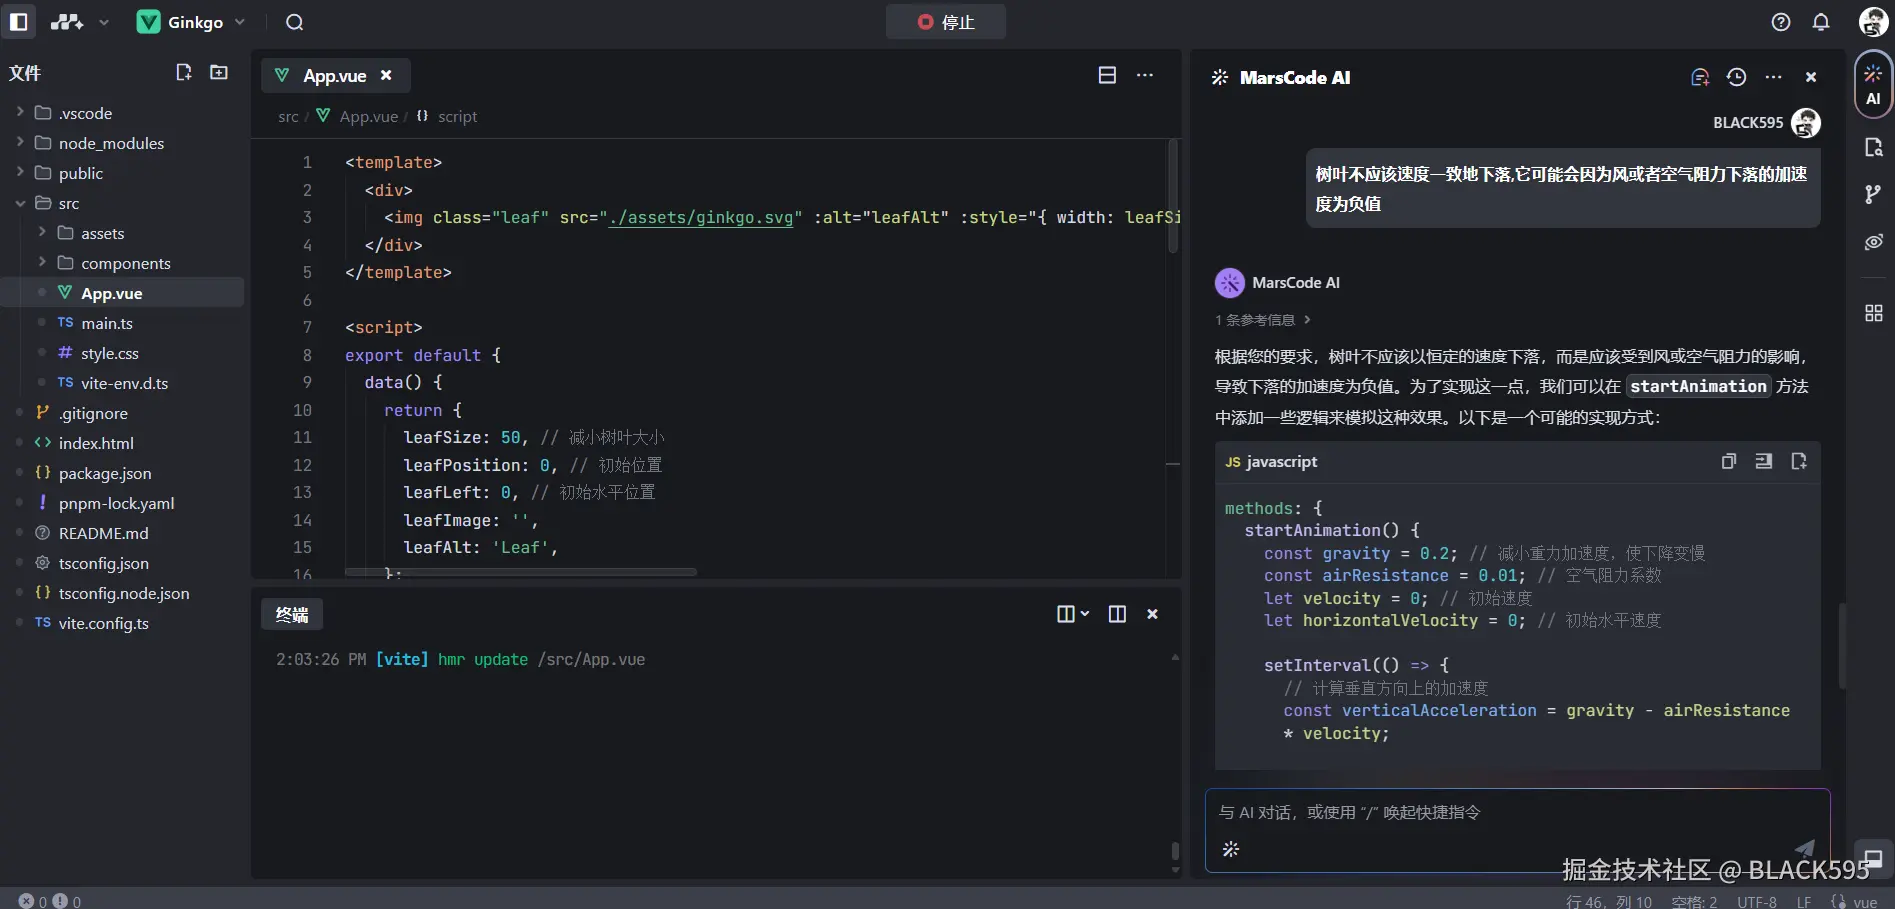1895x909 pixels.
Task: Open MarsCode AI chat history
Action: [1736, 77]
